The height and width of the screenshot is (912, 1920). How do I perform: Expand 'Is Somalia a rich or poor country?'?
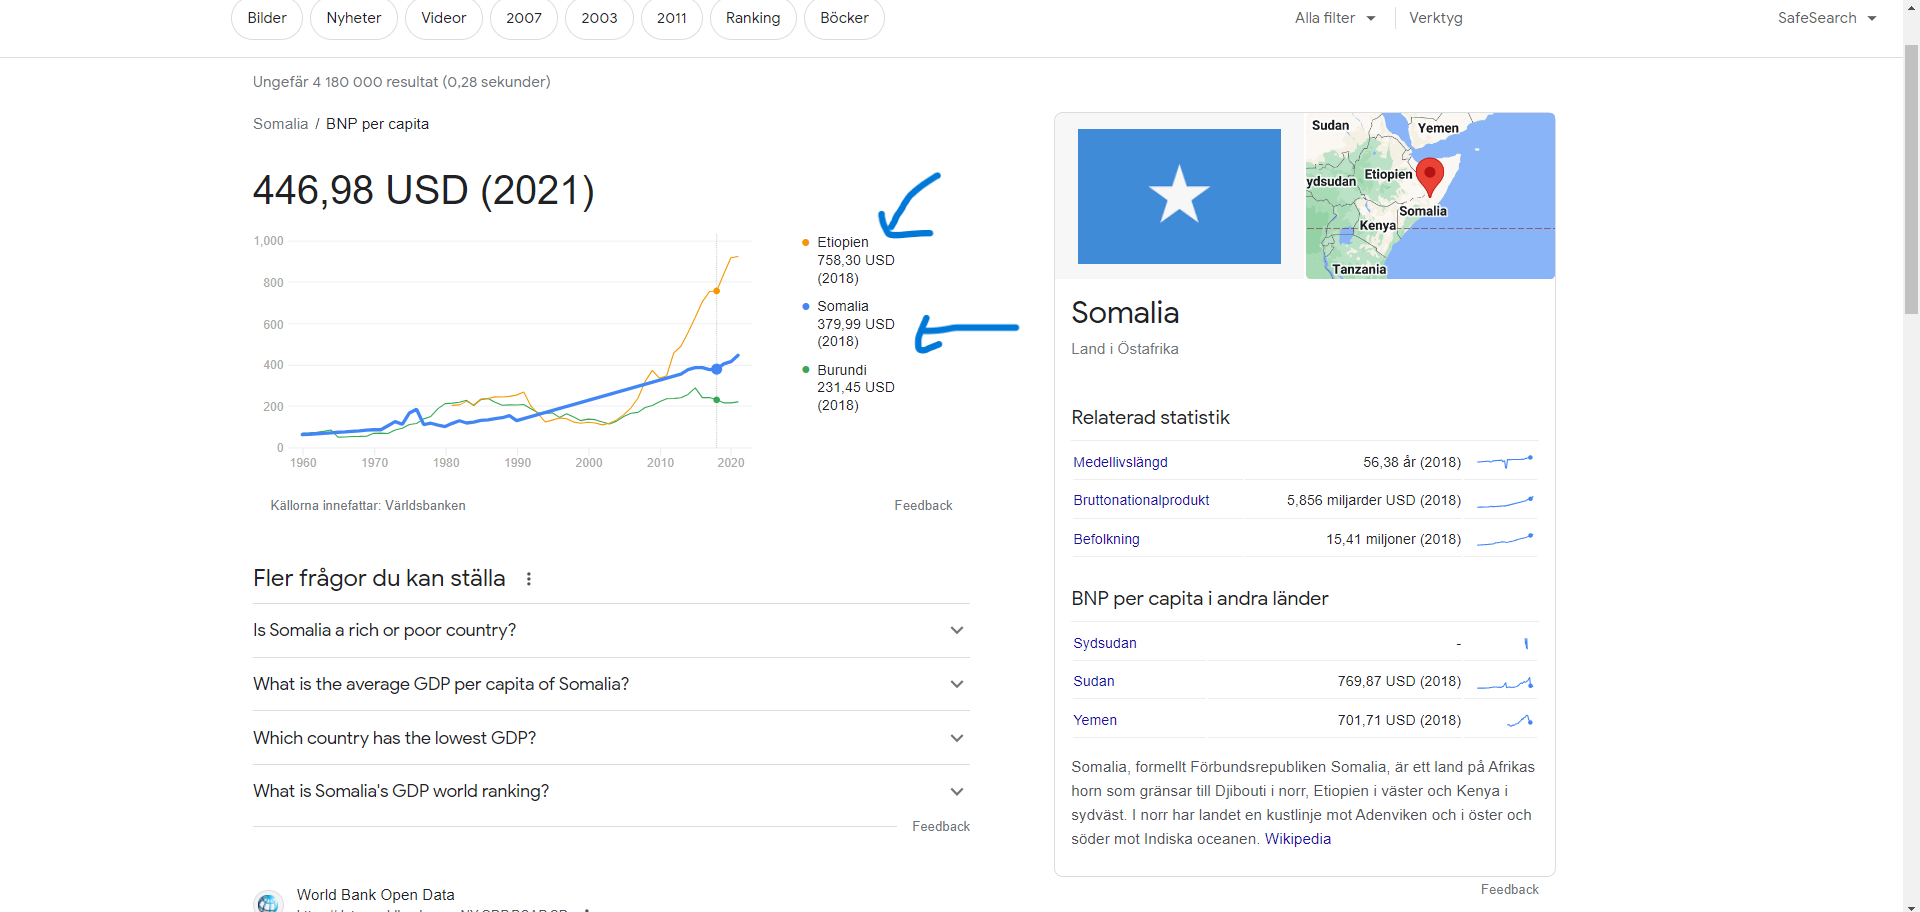611,630
